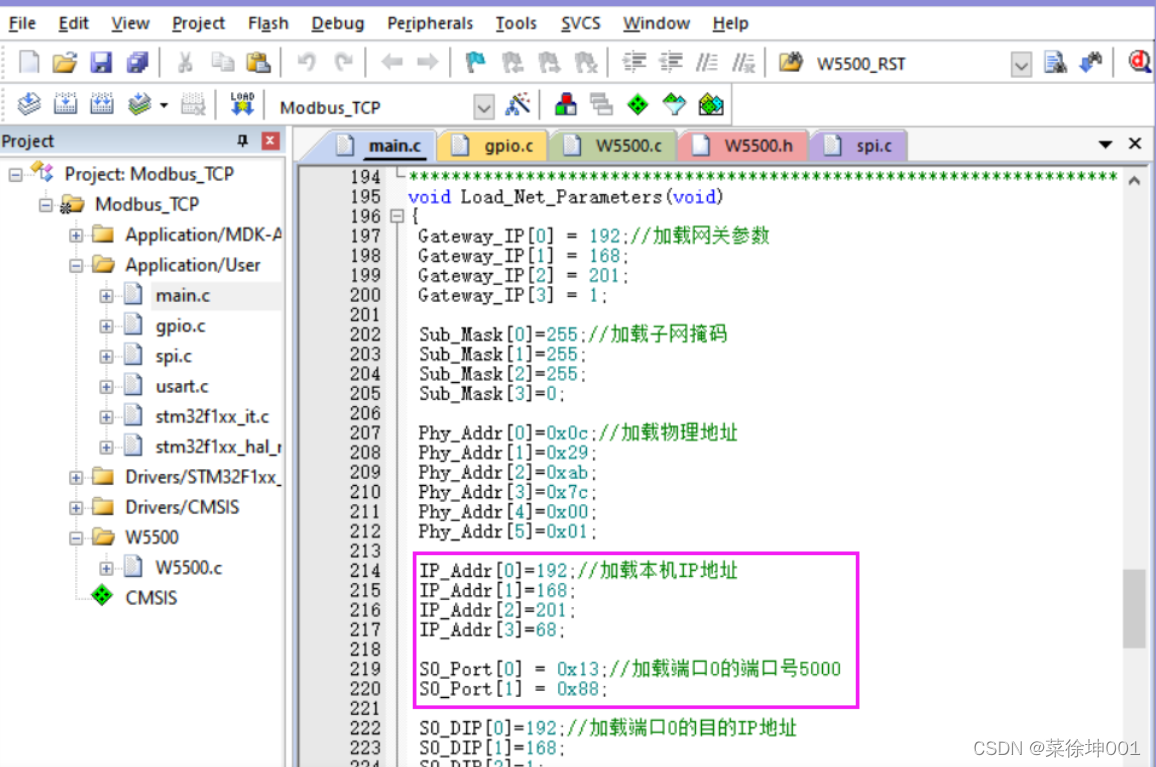Expand the Application/MDK-A group

point(76,235)
